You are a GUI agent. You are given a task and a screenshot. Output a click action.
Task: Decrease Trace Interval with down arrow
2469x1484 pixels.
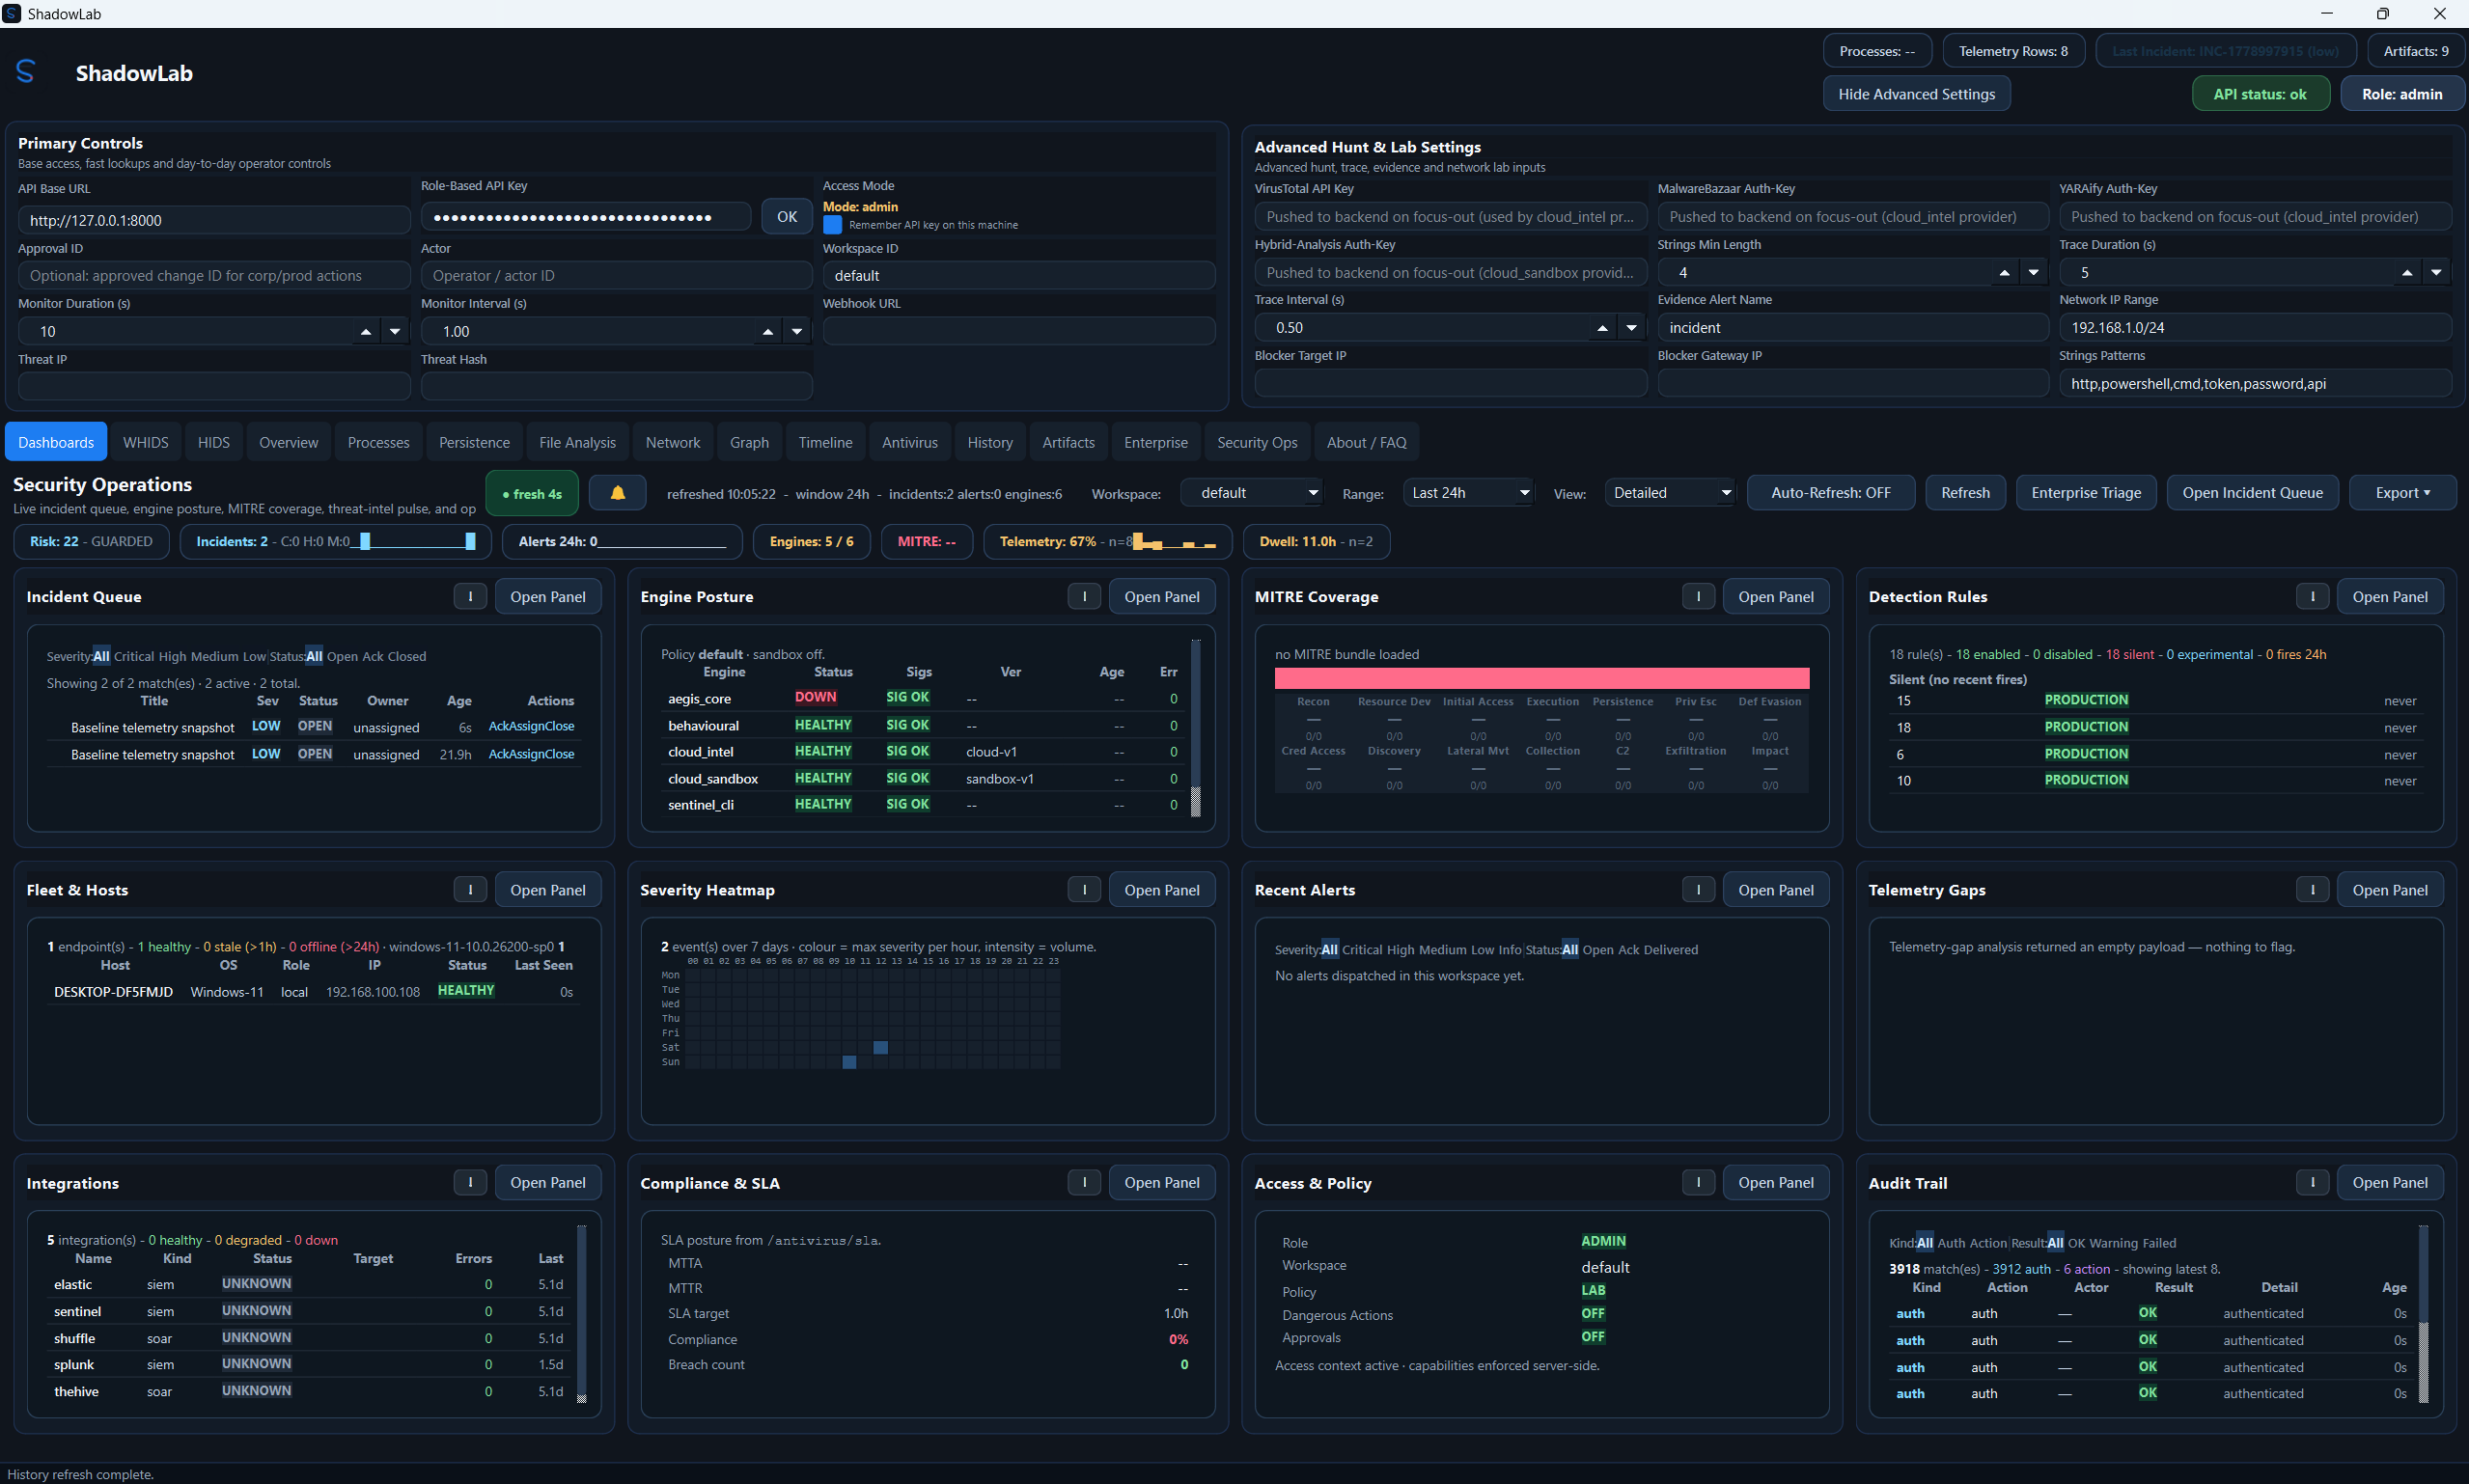pos(1631,327)
